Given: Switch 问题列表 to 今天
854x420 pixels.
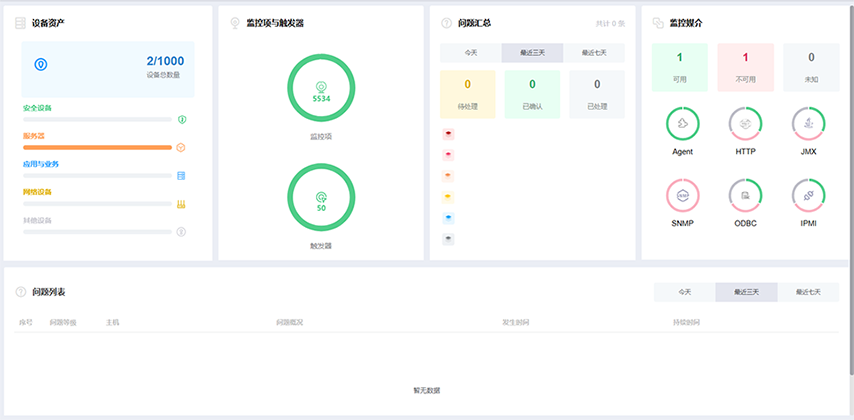Looking at the screenshot, I should [685, 292].
